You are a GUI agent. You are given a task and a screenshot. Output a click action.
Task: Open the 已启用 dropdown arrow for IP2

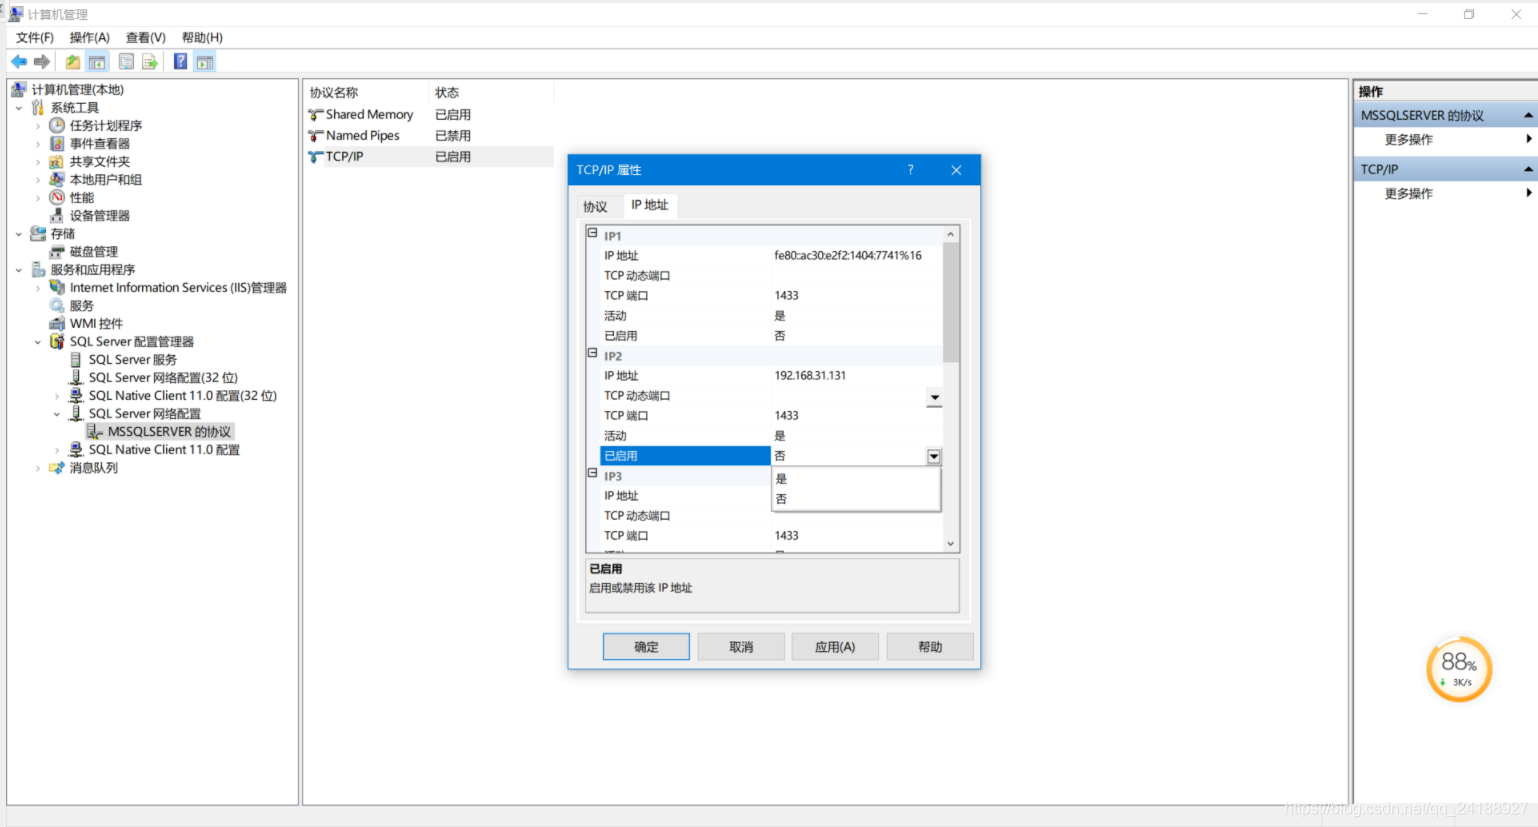pyautogui.click(x=934, y=456)
